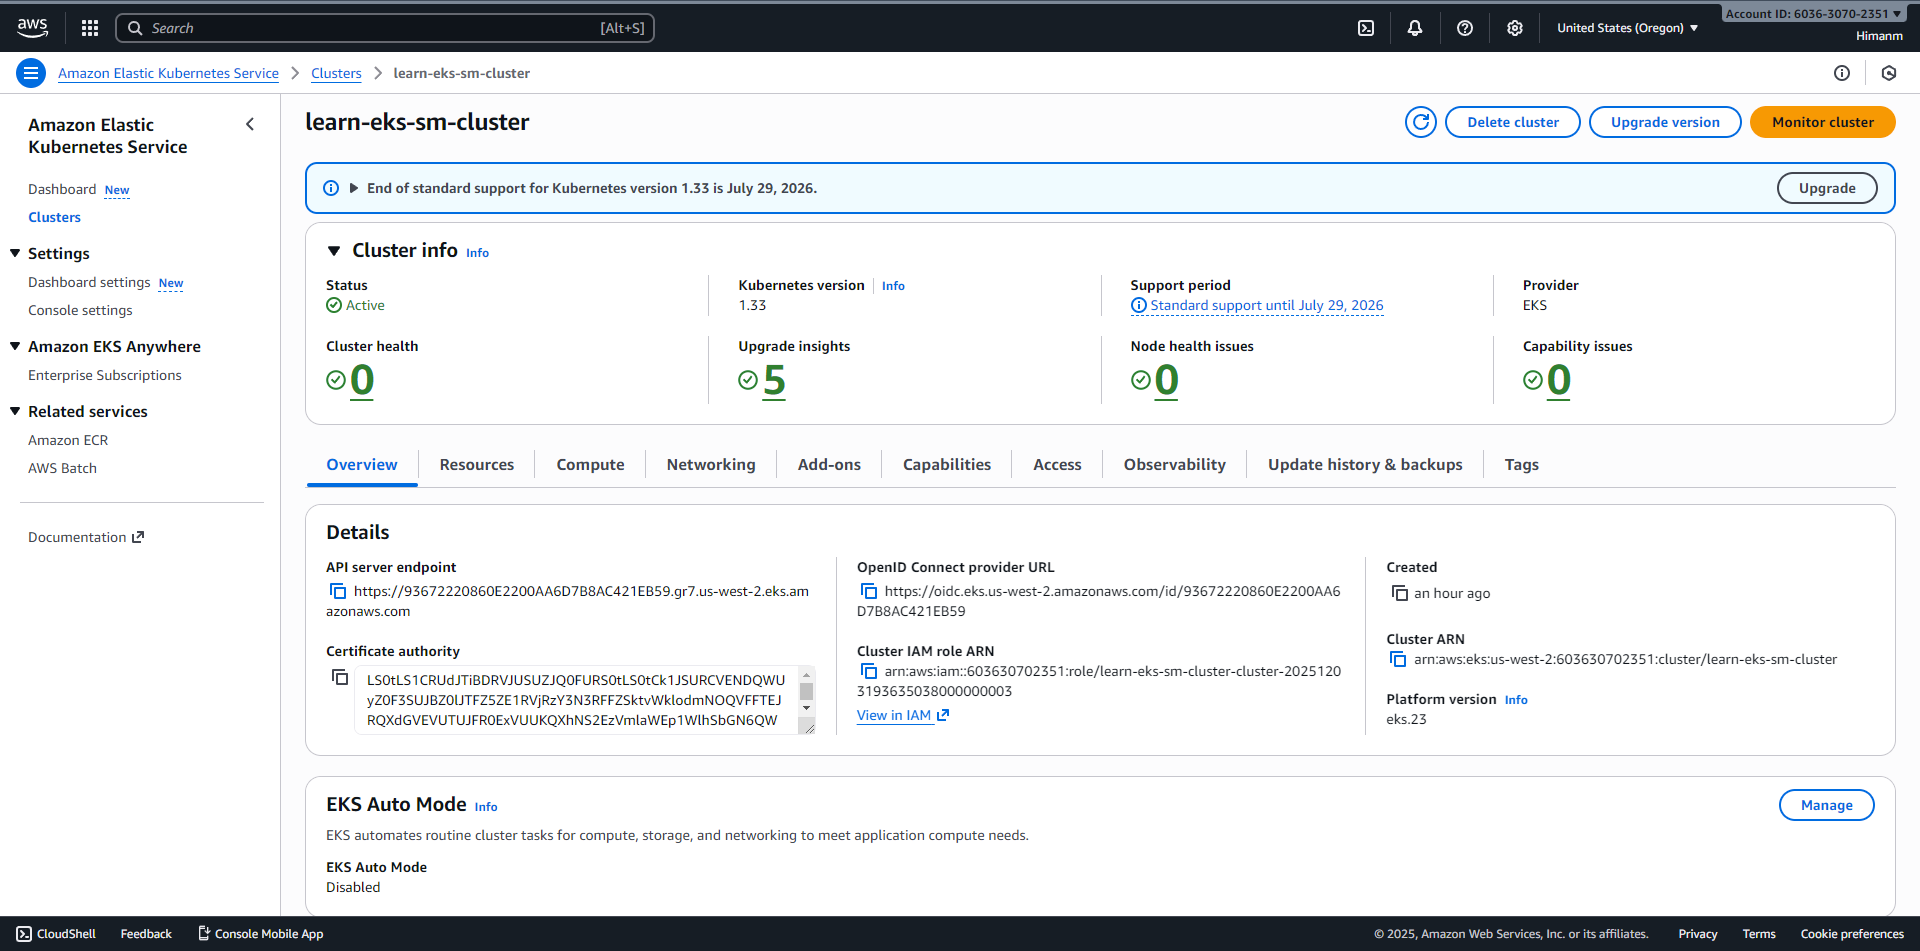1920x951 pixels.
Task: Copy the API server endpoint
Action: [338, 592]
